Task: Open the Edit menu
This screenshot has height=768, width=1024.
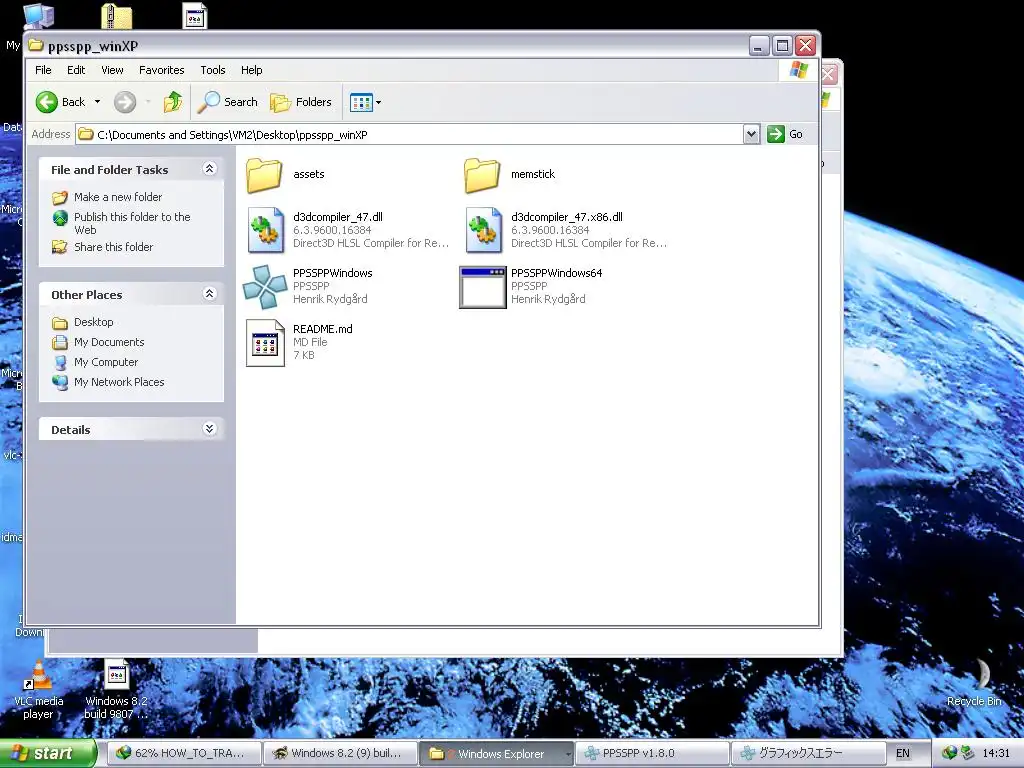Action: pyautogui.click(x=76, y=70)
